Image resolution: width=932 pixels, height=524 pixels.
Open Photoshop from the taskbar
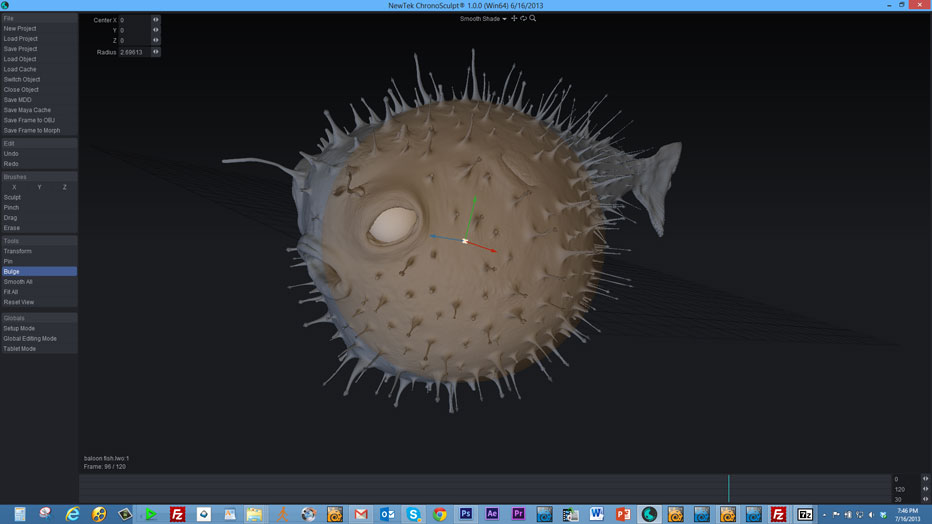click(466, 514)
